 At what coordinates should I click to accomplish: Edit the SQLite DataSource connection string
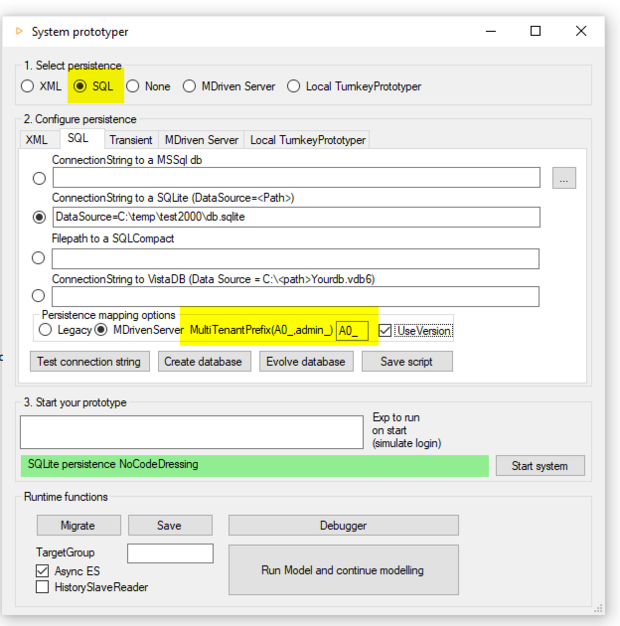297,217
